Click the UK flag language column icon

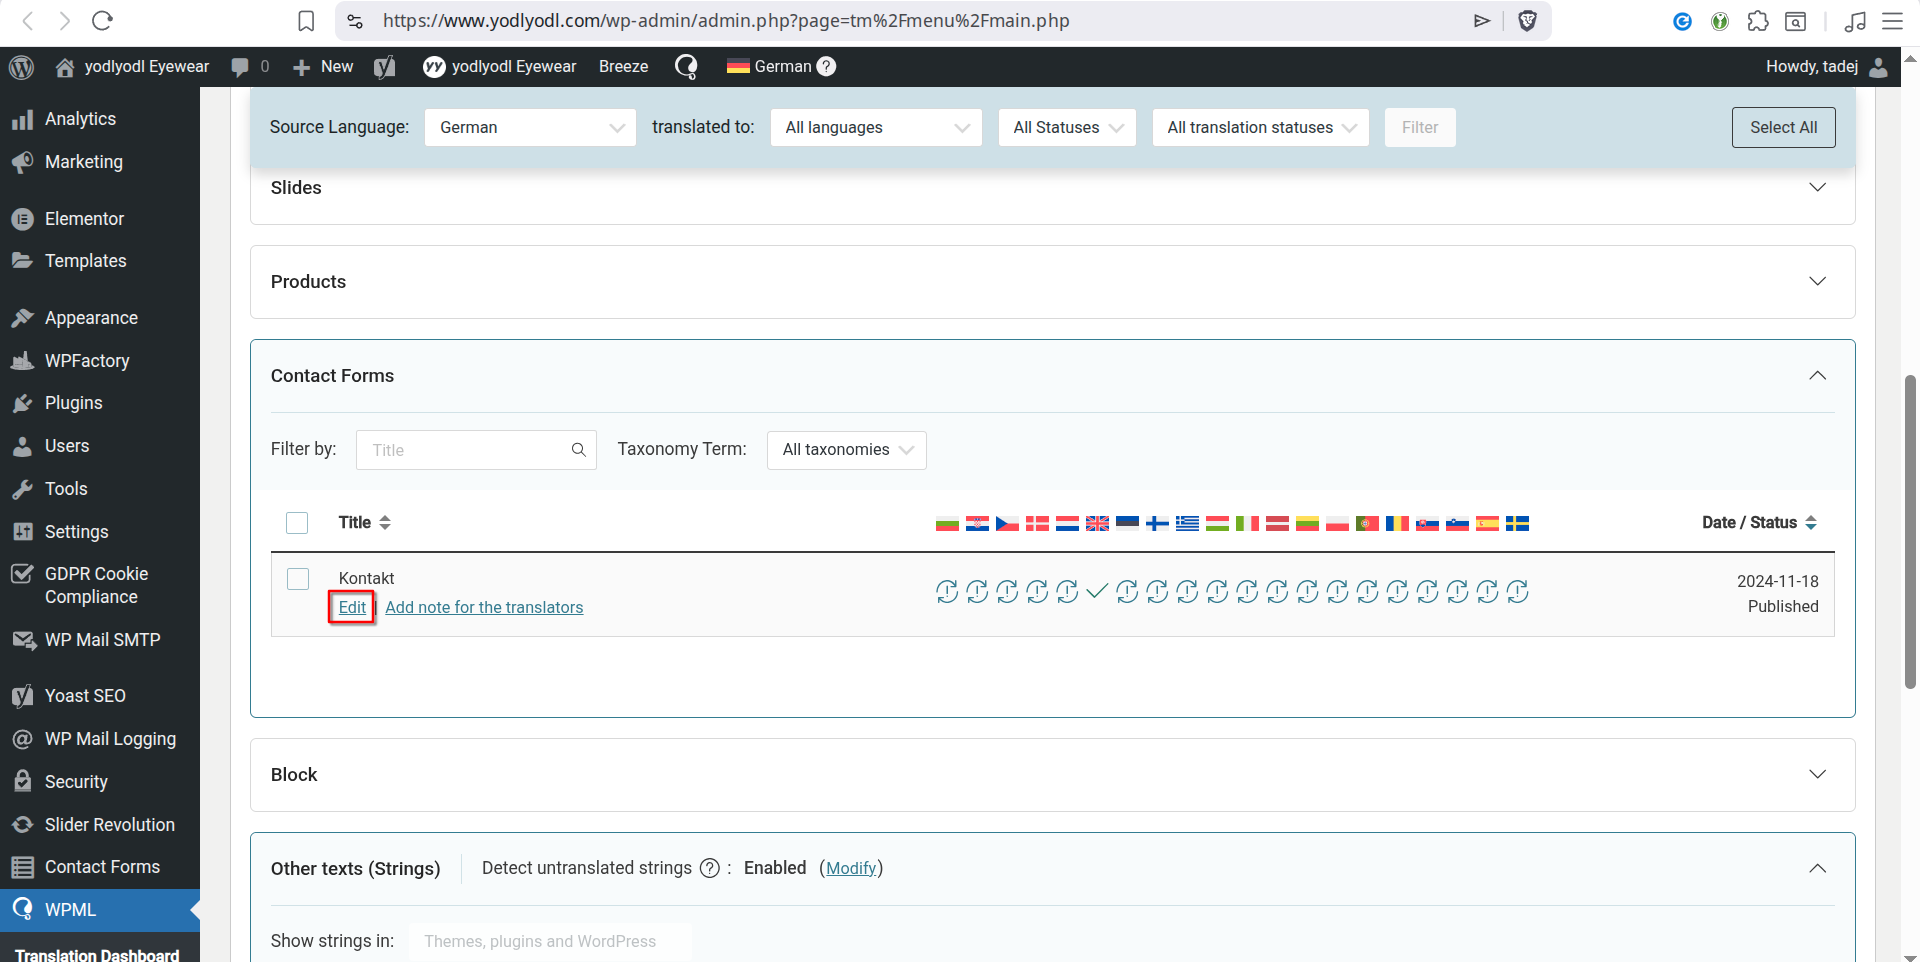(1097, 523)
